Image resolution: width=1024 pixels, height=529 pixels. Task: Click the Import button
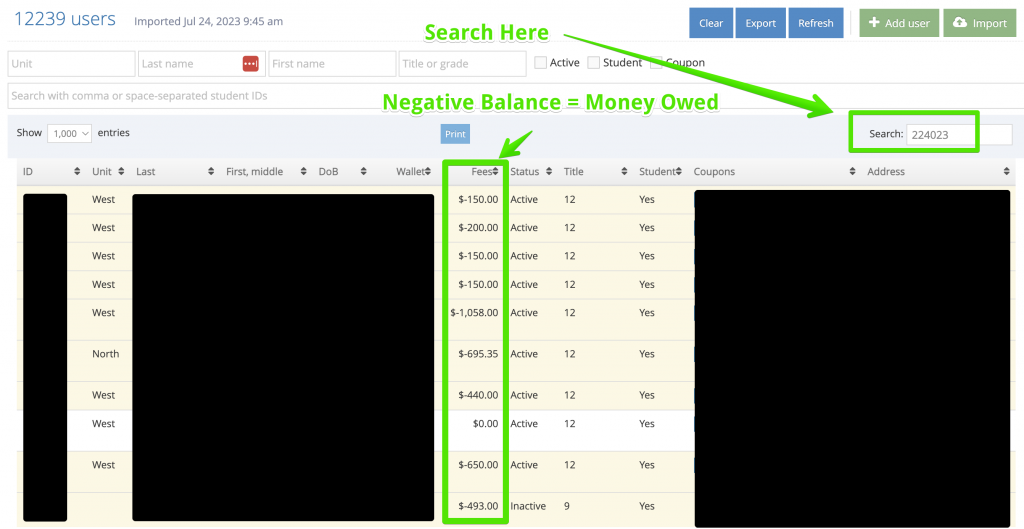[x=980, y=23]
